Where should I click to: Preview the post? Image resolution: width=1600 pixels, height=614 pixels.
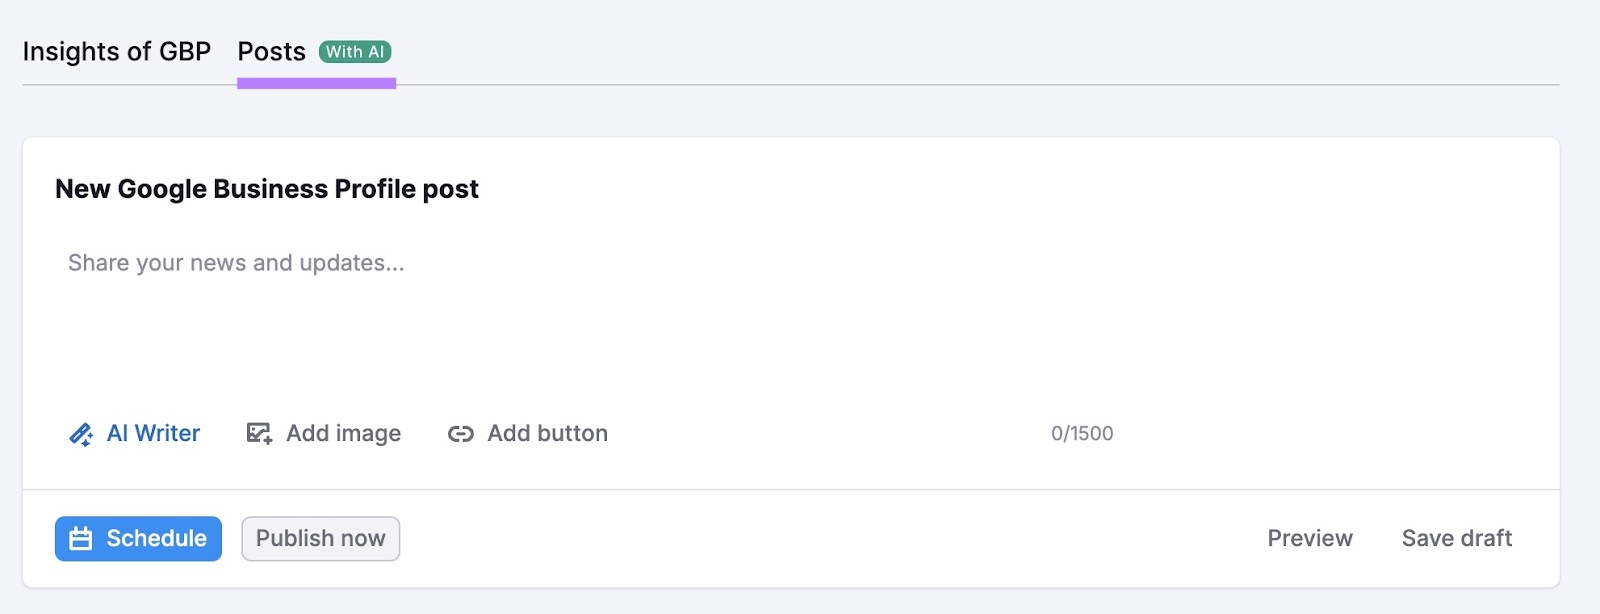[x=1310, y=538]
